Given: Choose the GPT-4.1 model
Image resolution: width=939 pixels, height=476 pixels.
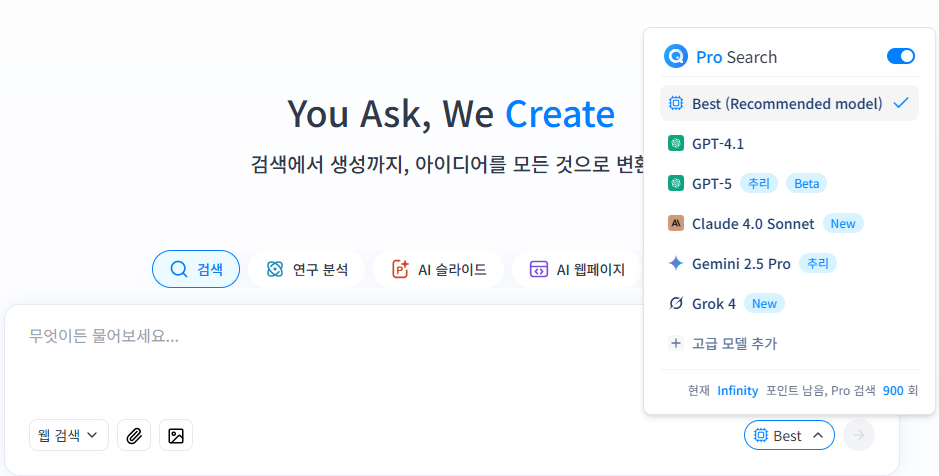Looking at the screenshot, I should click(x=789, y=144).
